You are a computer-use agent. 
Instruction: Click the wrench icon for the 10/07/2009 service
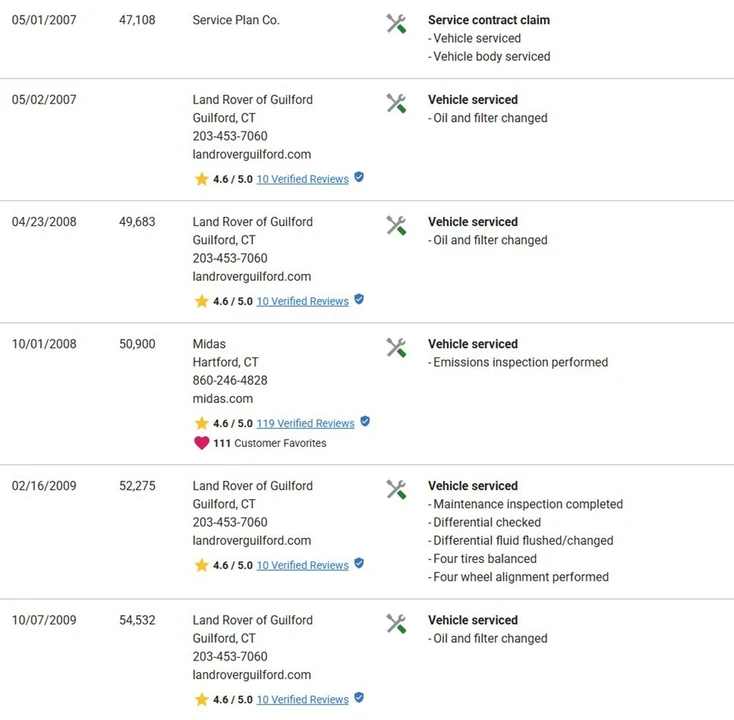pyautogui.click(x=396, y=624)
